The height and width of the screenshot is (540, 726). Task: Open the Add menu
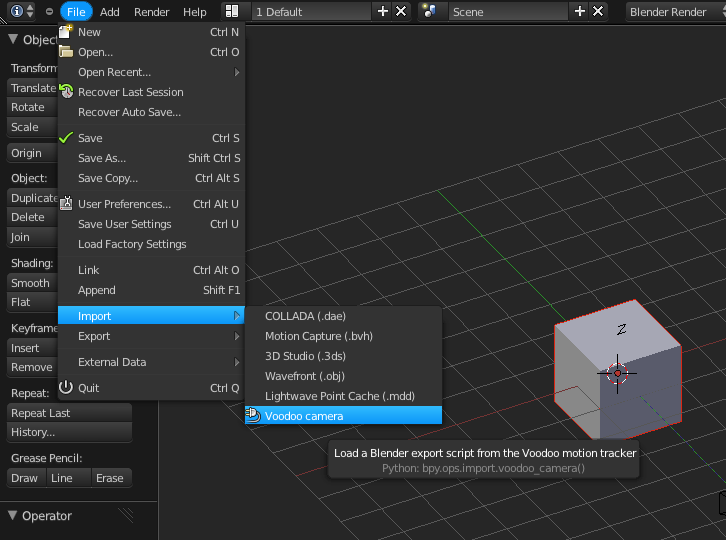click(x=110, y=12)
